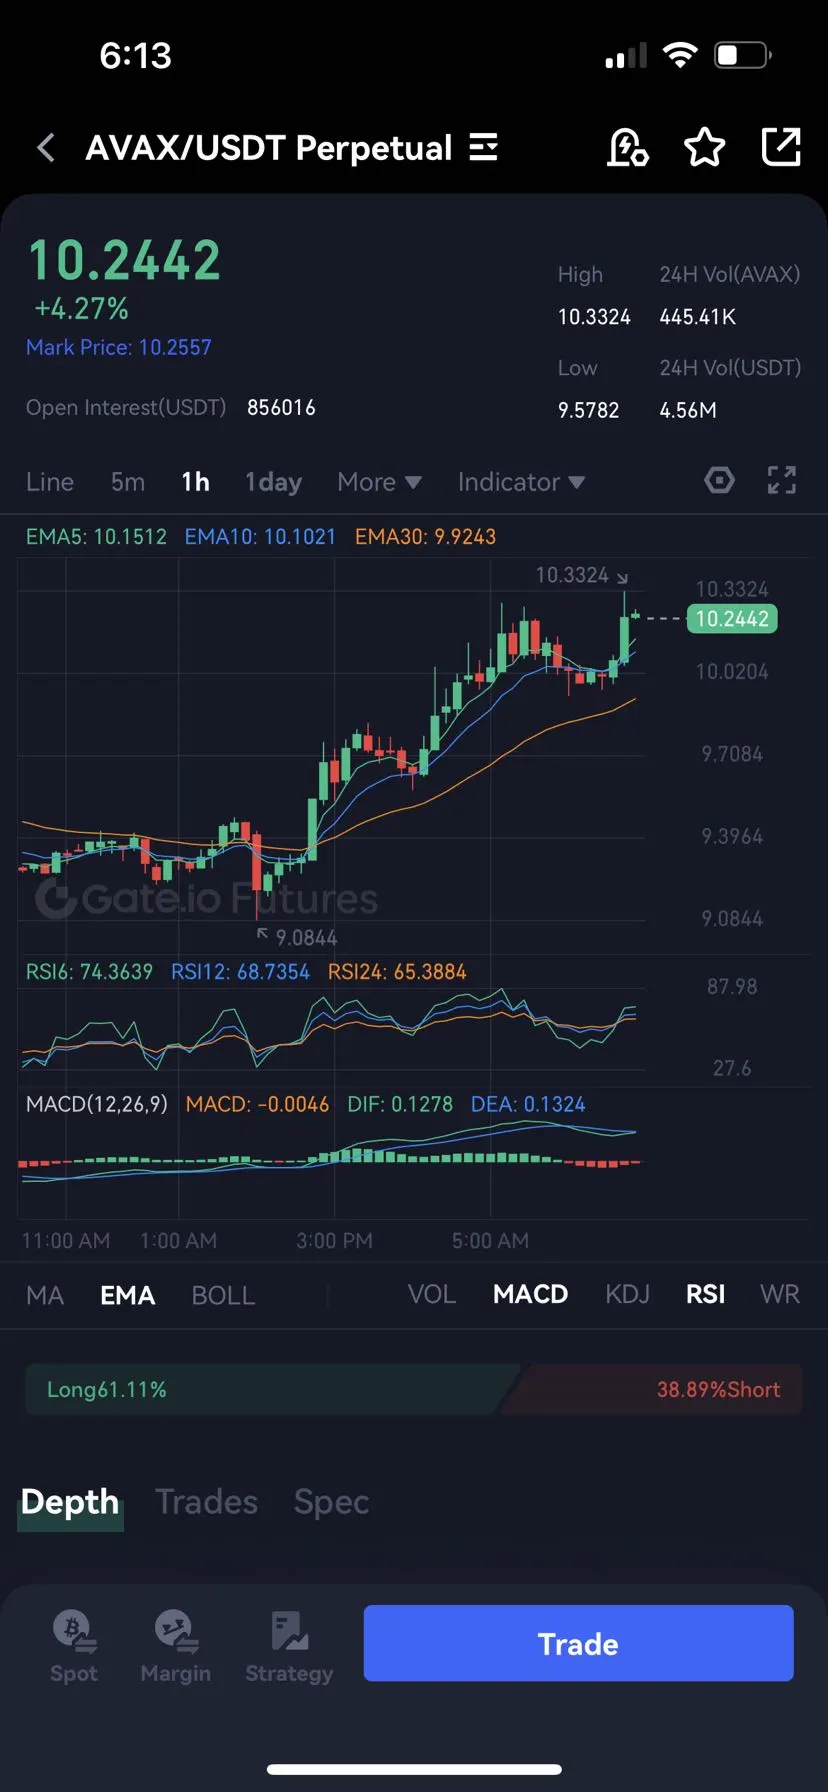Tap the EMA5: 10.1512 legend
This screenshot has width=828, height=1792.
click(96, 537)
